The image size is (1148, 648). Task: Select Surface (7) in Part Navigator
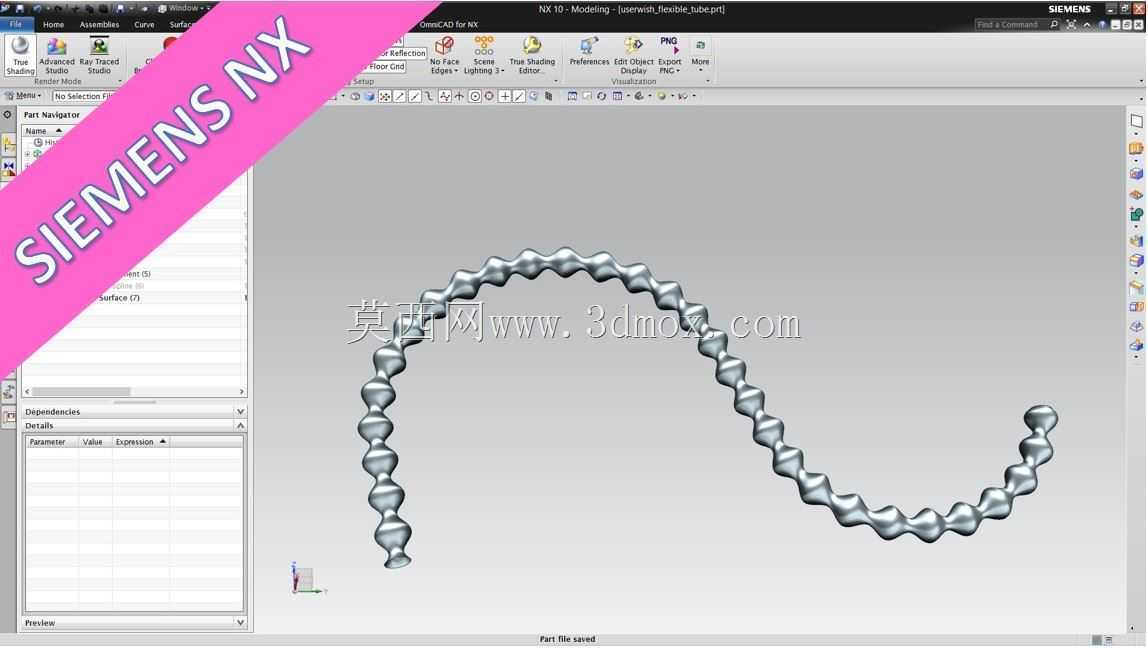click(x=119, y=298)
